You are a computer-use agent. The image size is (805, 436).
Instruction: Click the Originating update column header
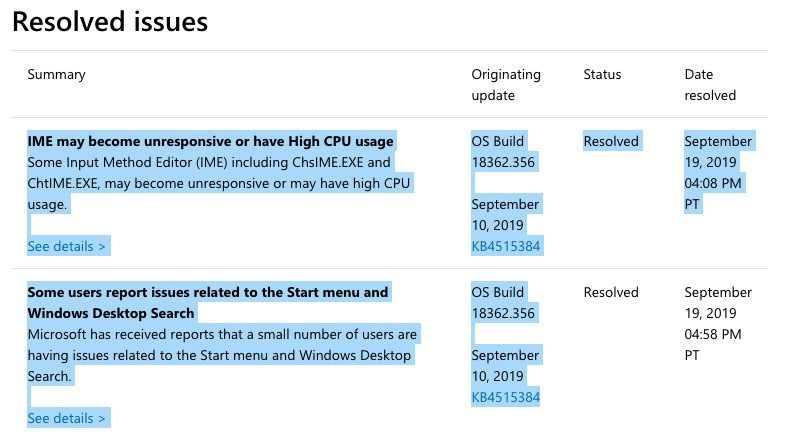click(506, 84)
